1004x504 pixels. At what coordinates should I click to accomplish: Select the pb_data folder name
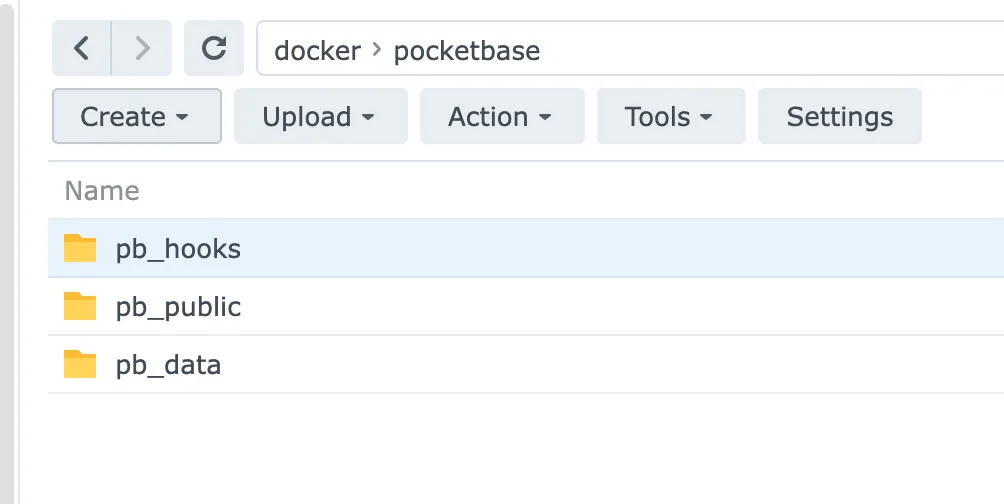click(x=168, y=365)
